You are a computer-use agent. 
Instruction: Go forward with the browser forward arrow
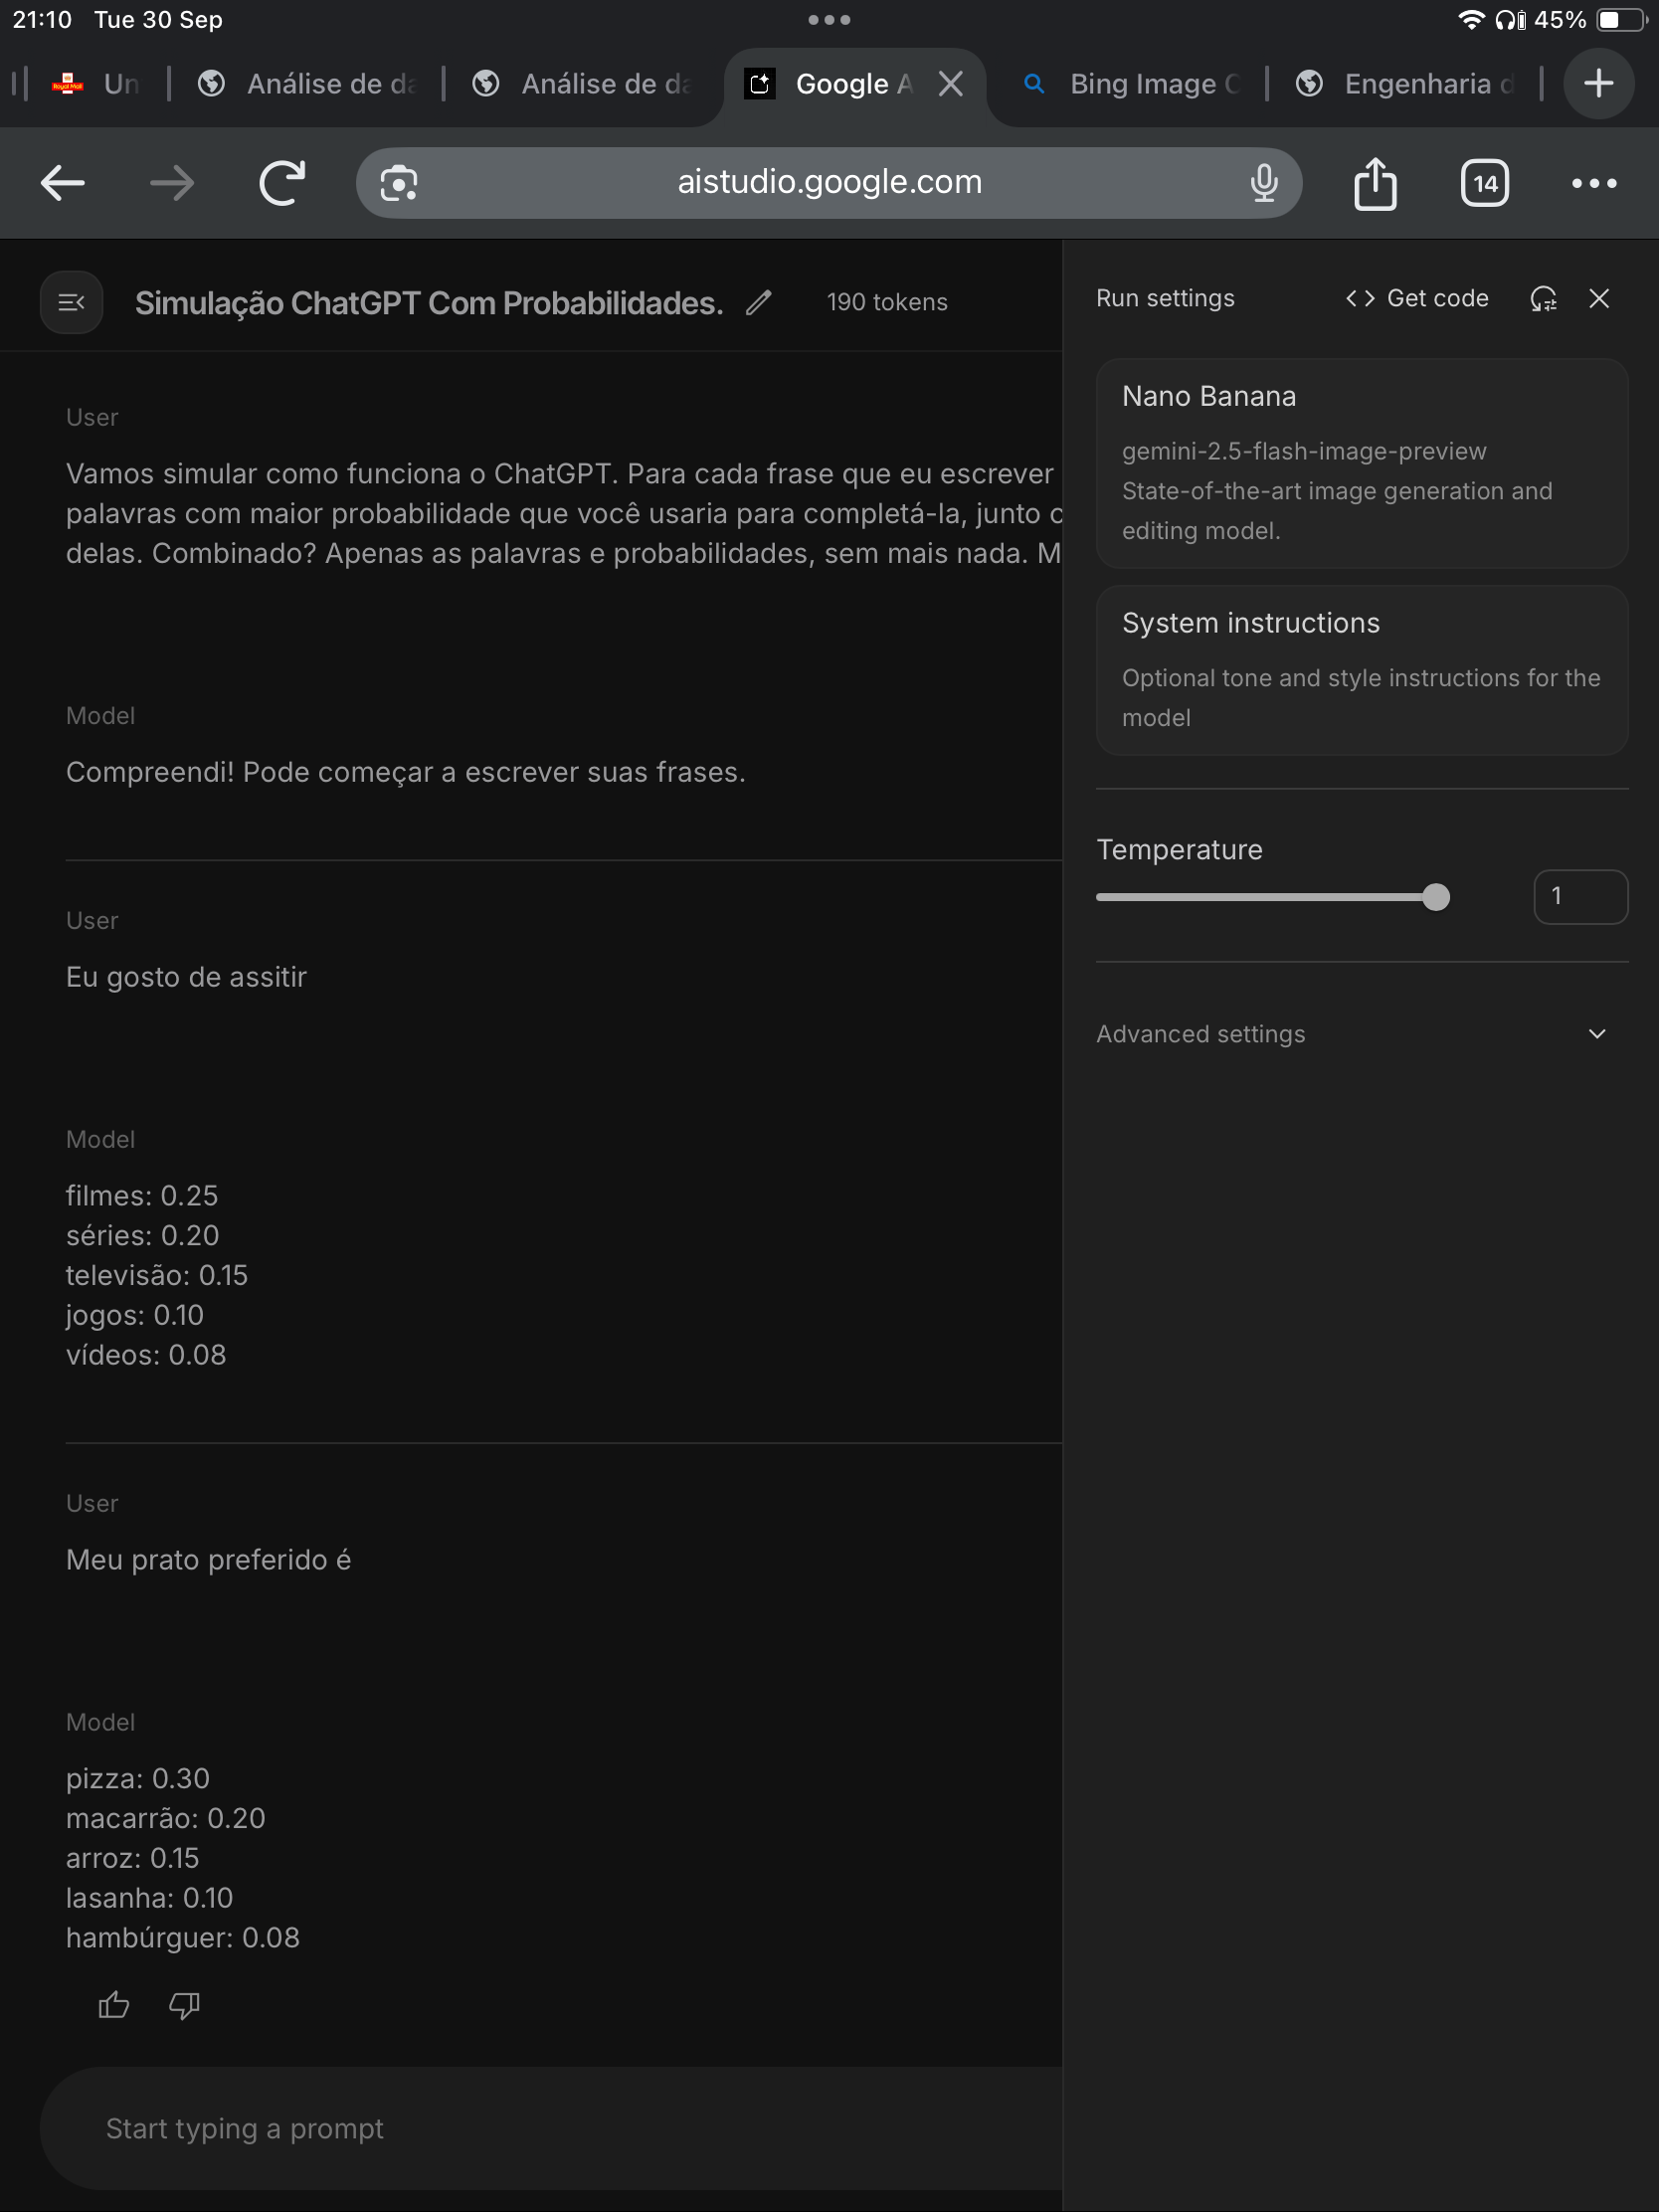click(x=172, y=183)
